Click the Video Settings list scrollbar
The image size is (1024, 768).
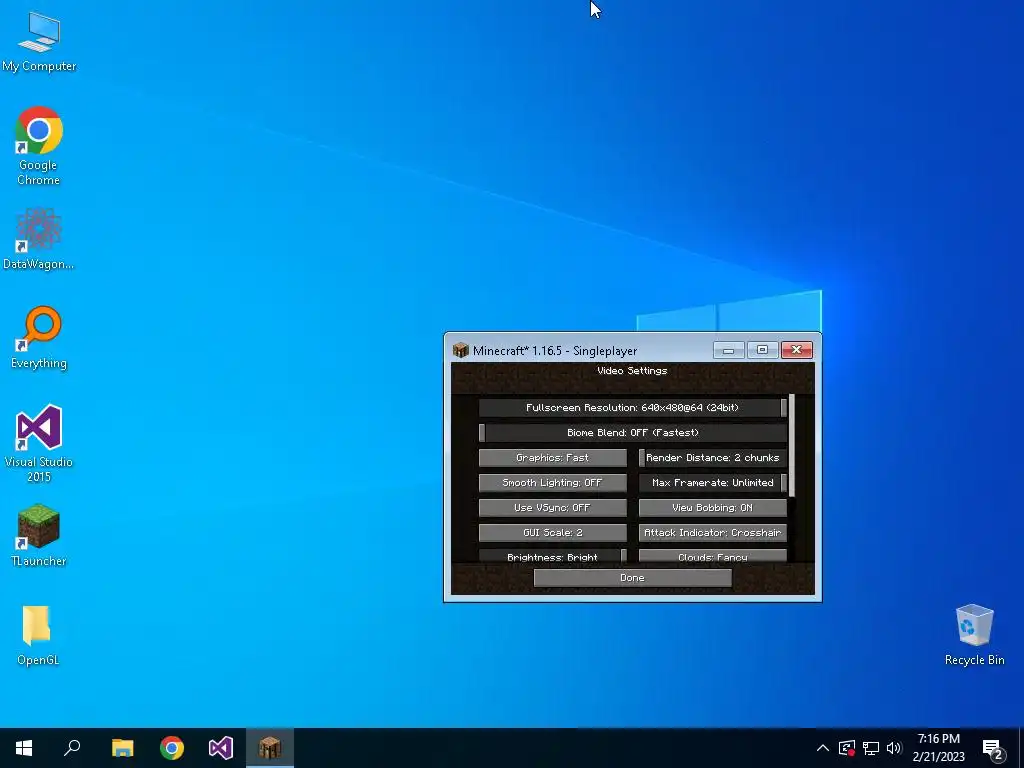[x=792, y=445]
